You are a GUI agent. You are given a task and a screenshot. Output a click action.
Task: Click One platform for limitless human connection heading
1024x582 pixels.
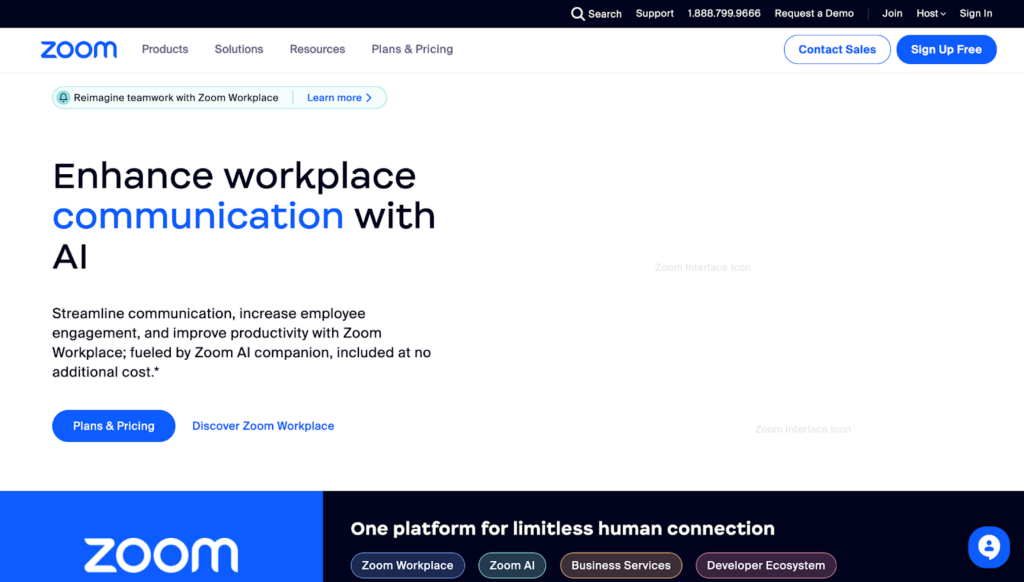562,528
